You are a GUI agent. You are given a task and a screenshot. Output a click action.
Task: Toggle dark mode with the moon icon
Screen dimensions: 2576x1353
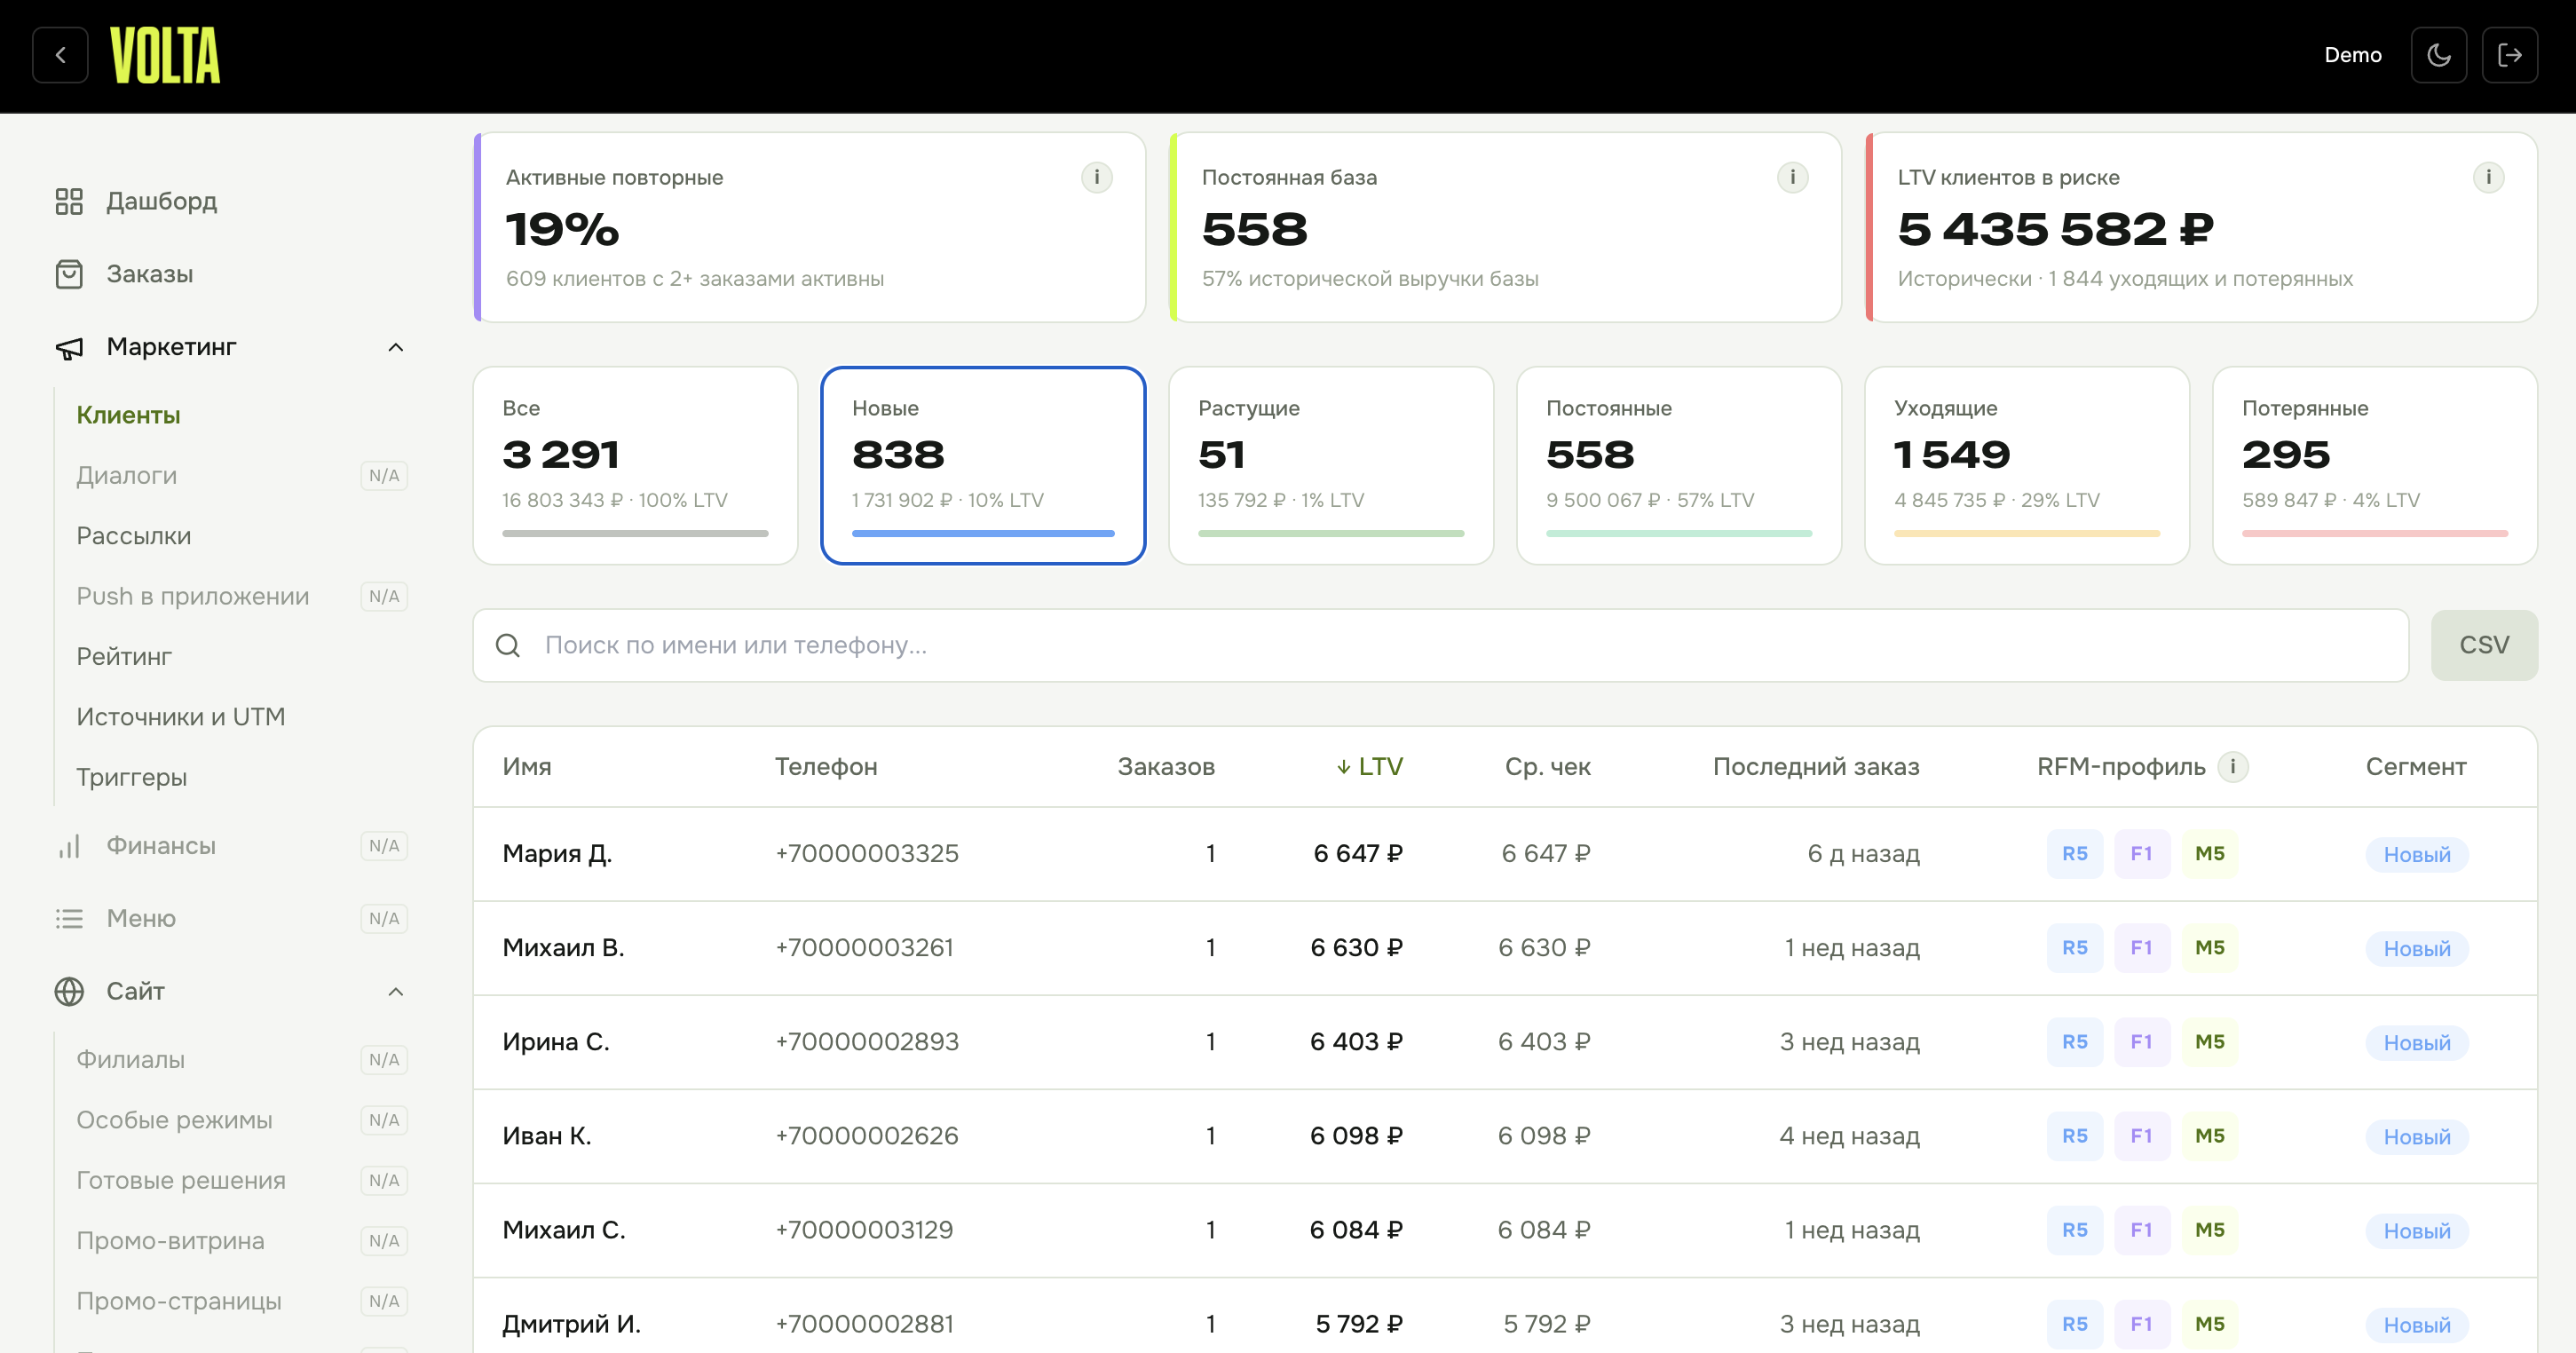2439,55
